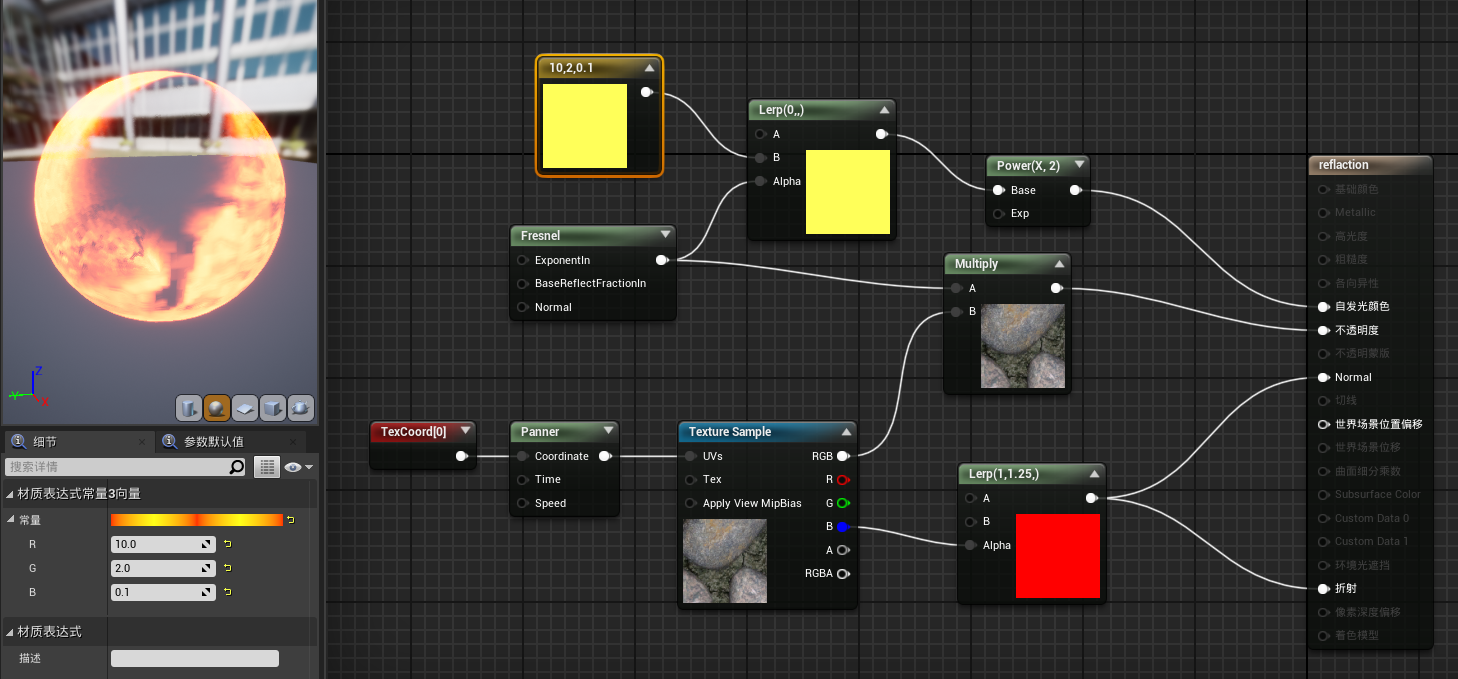Switch preview to plane mesh
The image size is (1458, 679).
tap(245, 408)
